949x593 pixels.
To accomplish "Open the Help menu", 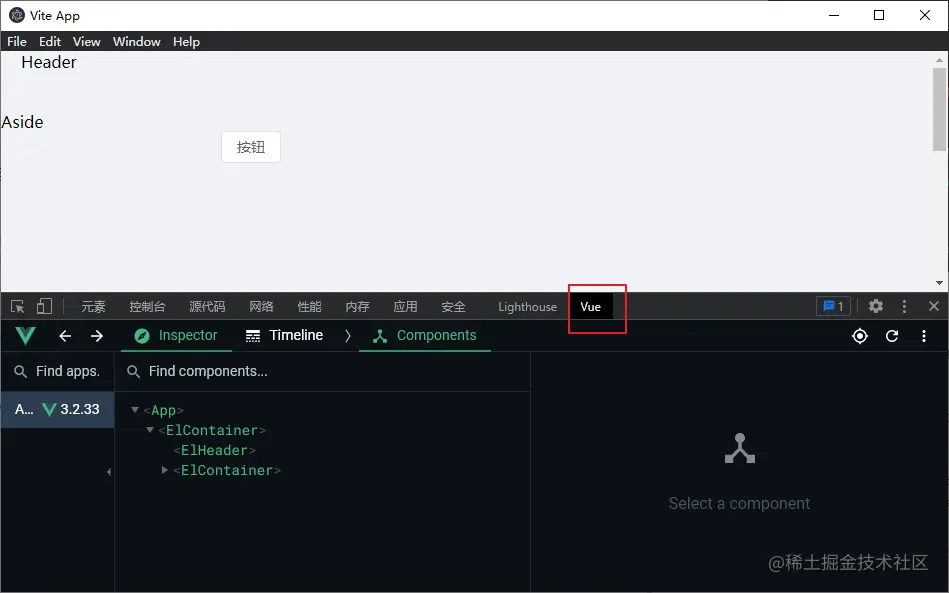I will [186, 42].
